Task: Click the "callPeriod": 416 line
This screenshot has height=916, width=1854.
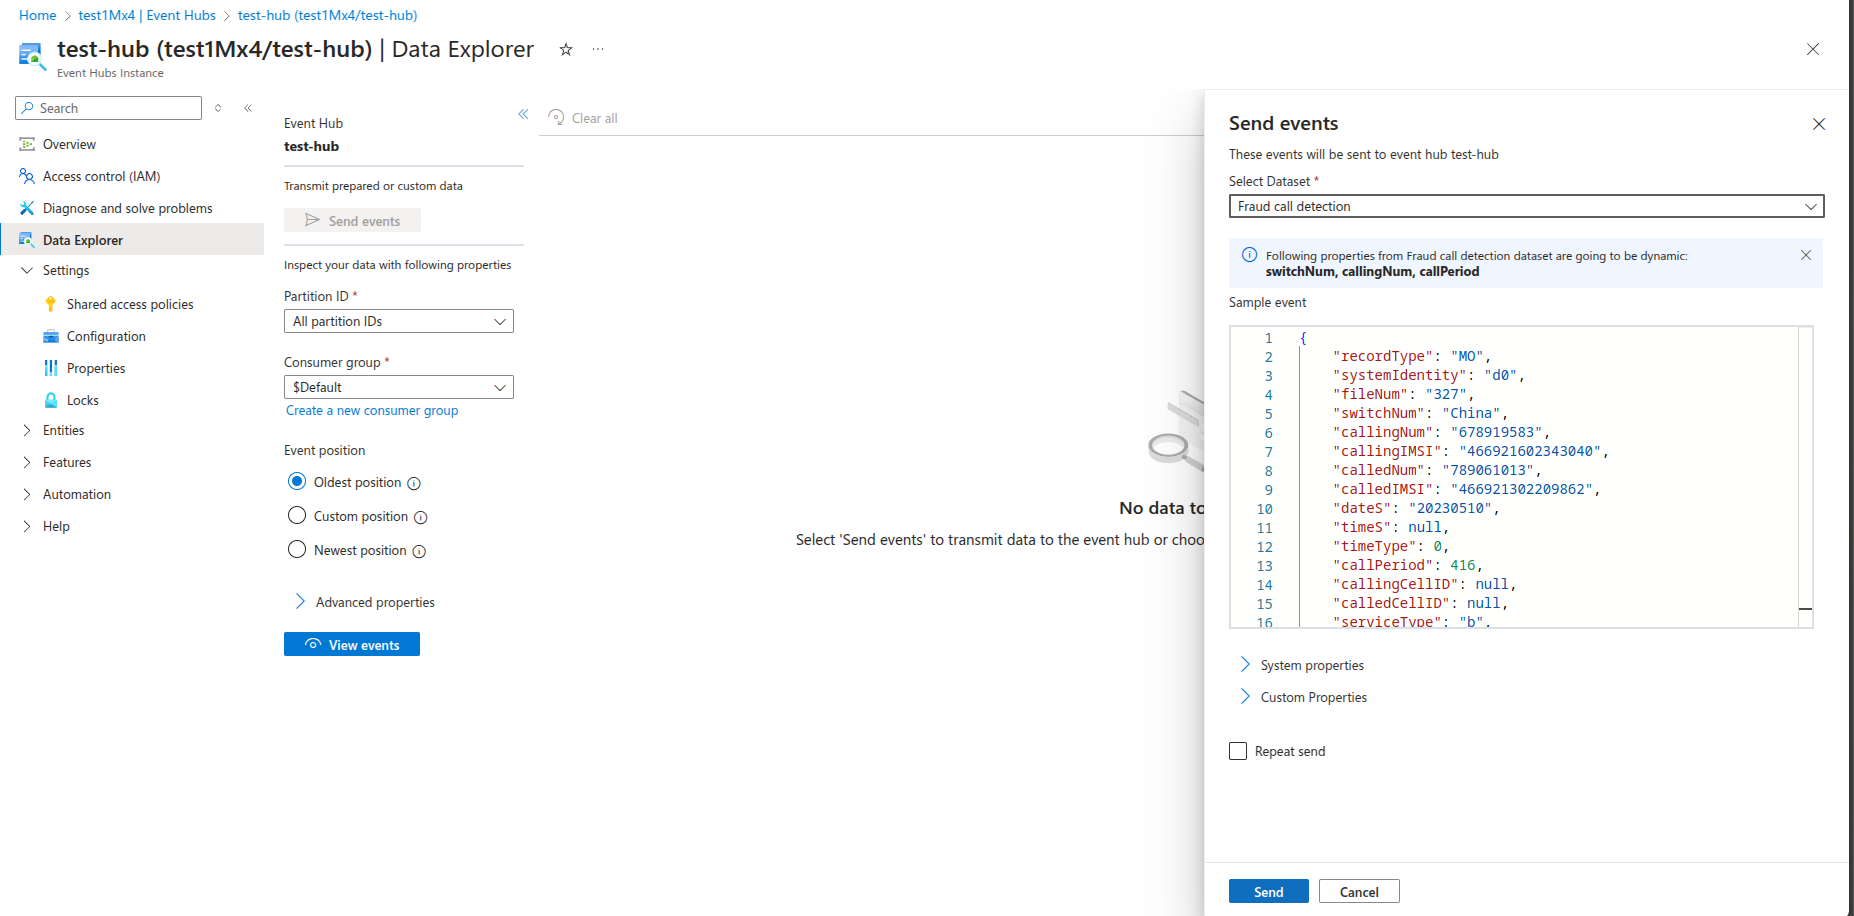Action: 1408,565
